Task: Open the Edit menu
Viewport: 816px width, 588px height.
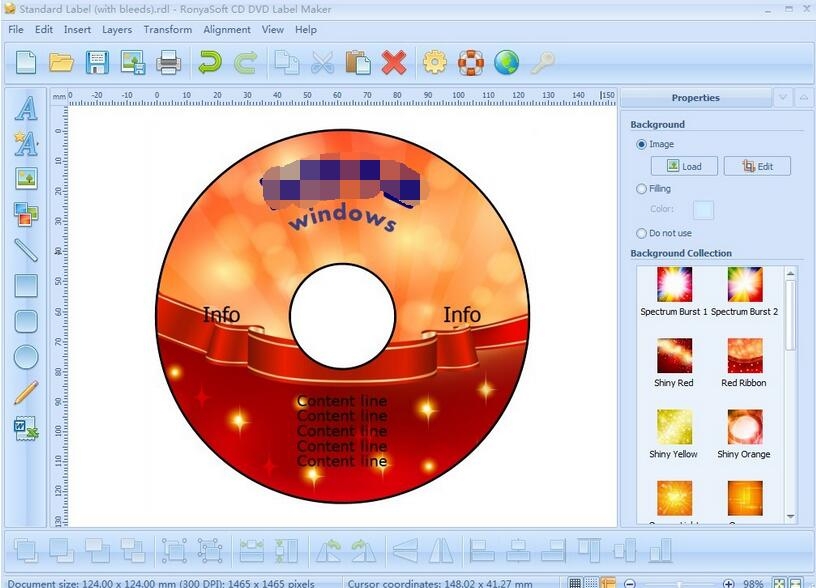Action: click(x=44, y=30)
